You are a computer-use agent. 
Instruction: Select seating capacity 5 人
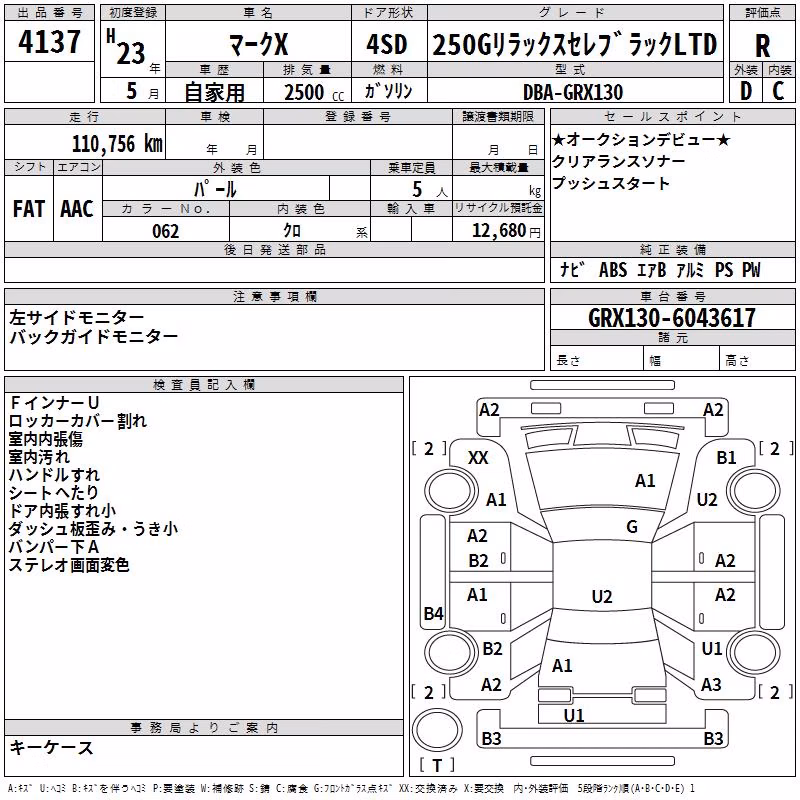tap(430, 190)
